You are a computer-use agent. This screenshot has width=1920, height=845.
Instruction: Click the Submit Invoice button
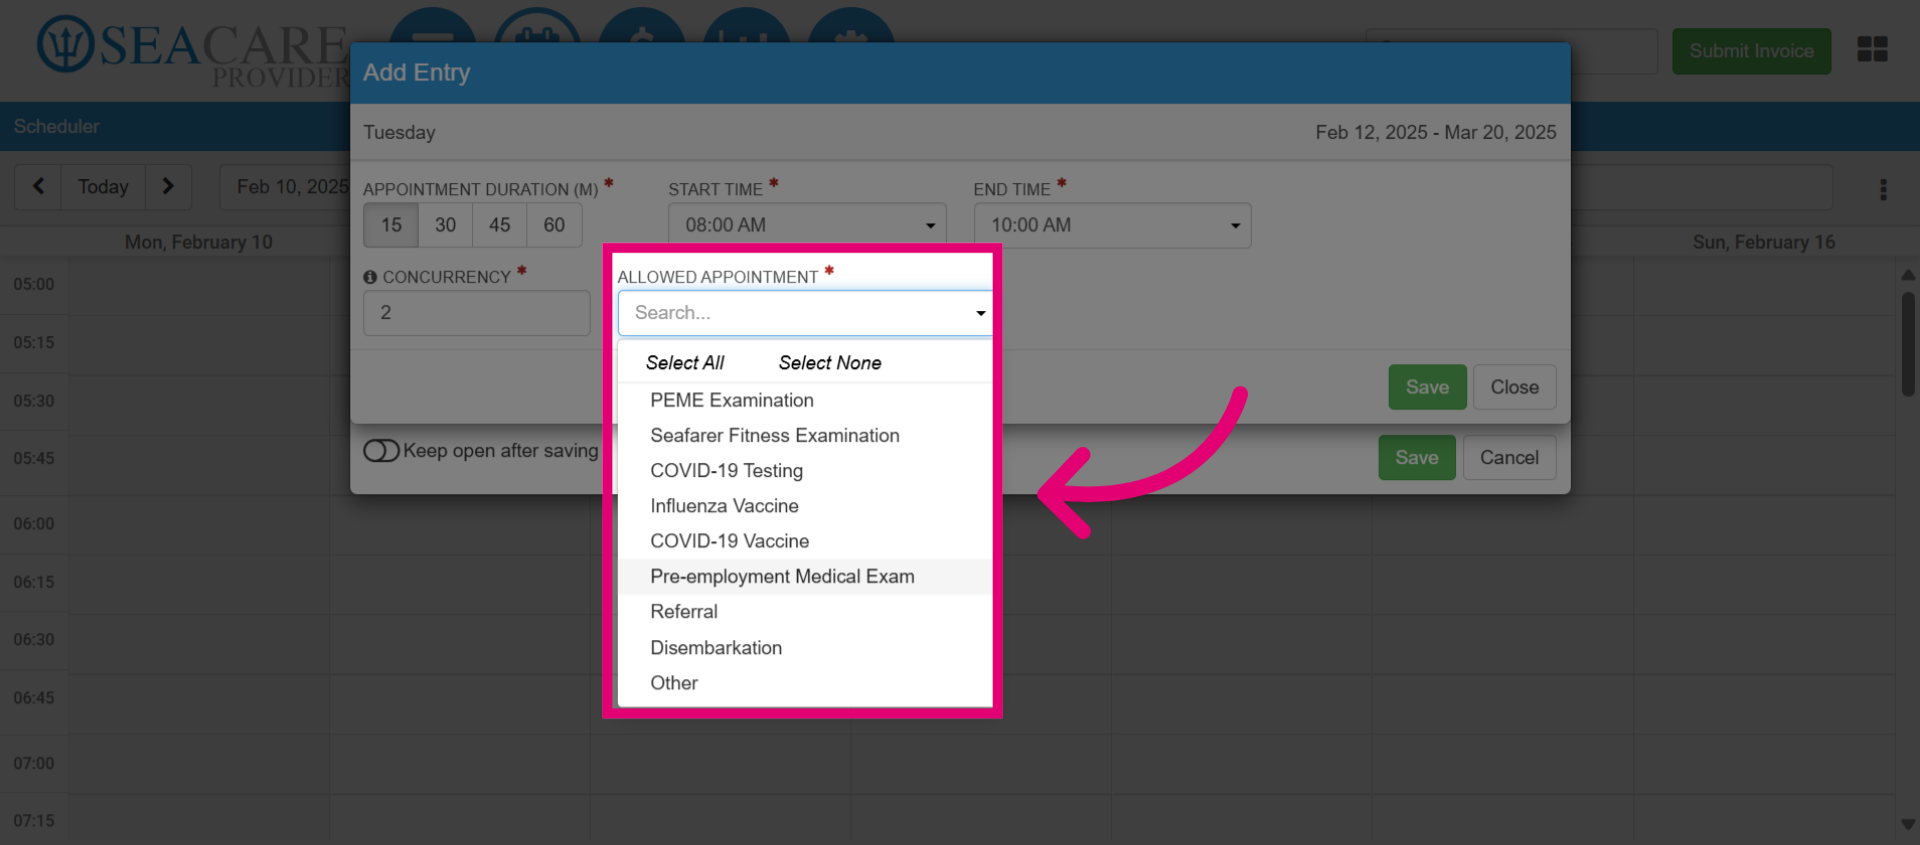(x=1751, y=51)
